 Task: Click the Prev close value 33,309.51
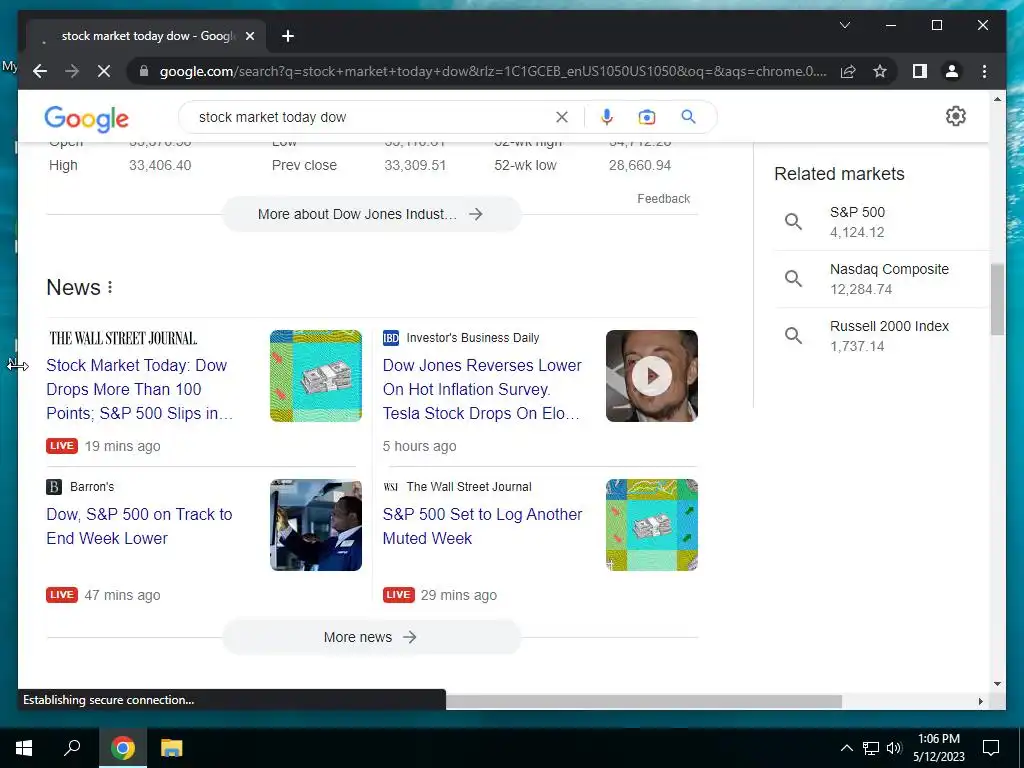[x=415, y=165]
